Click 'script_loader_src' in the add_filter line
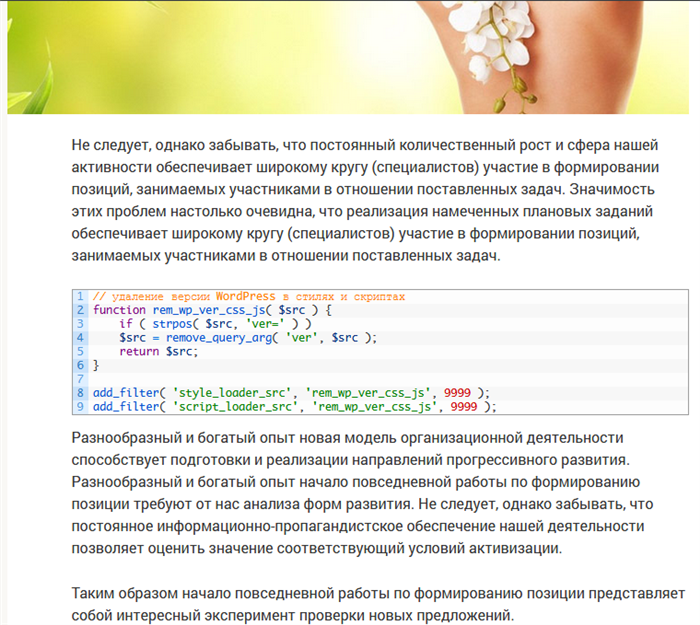This screenshot has height=625, width=700. pyautogui.click(x=235, y=407)
